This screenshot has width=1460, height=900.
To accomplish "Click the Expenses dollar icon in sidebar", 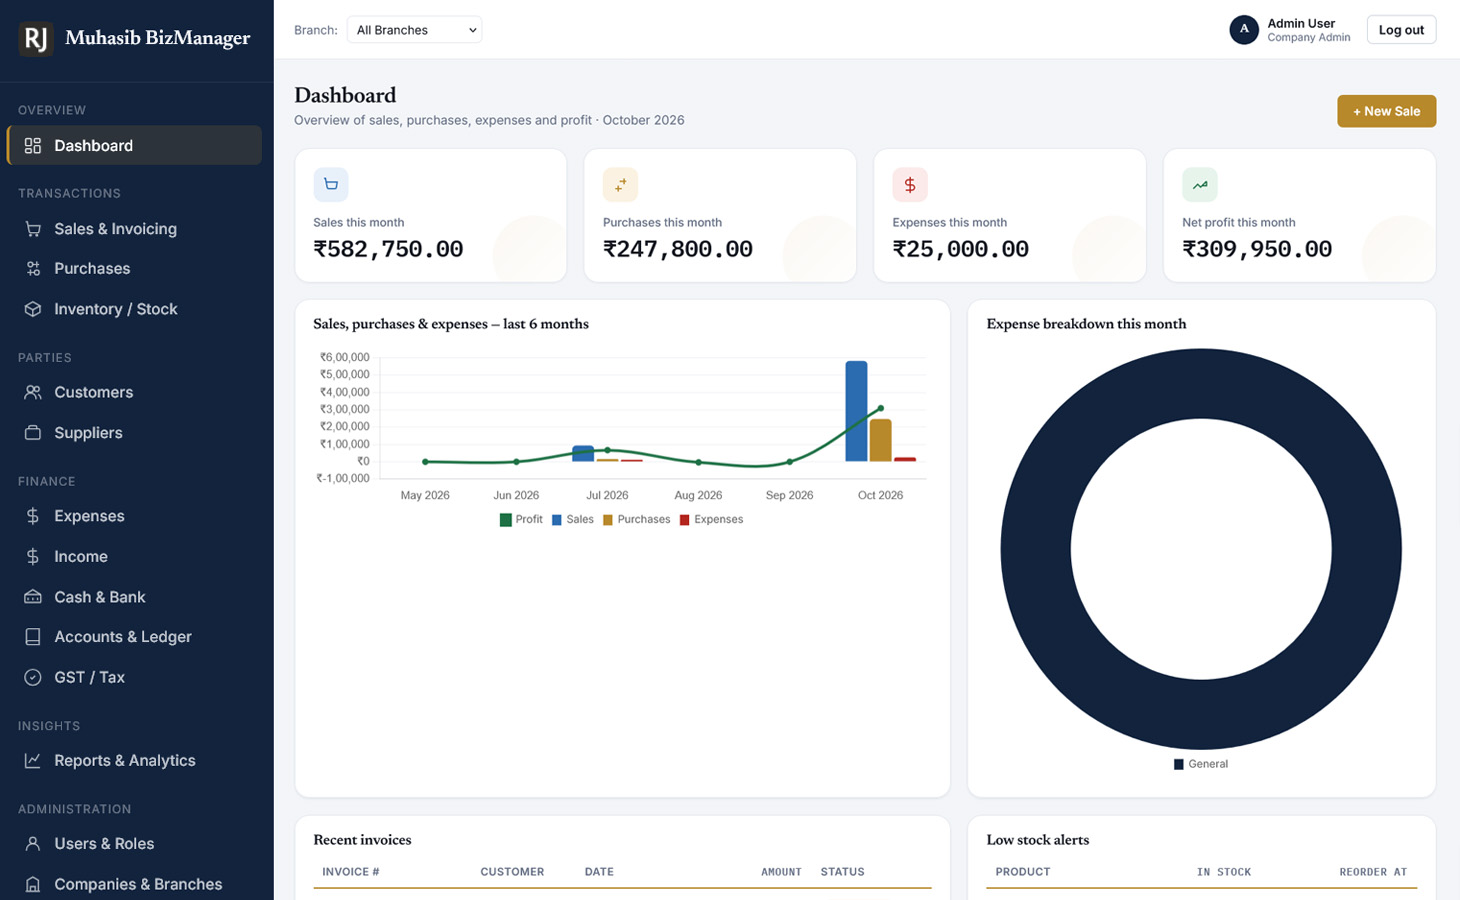I will point(33,516).
